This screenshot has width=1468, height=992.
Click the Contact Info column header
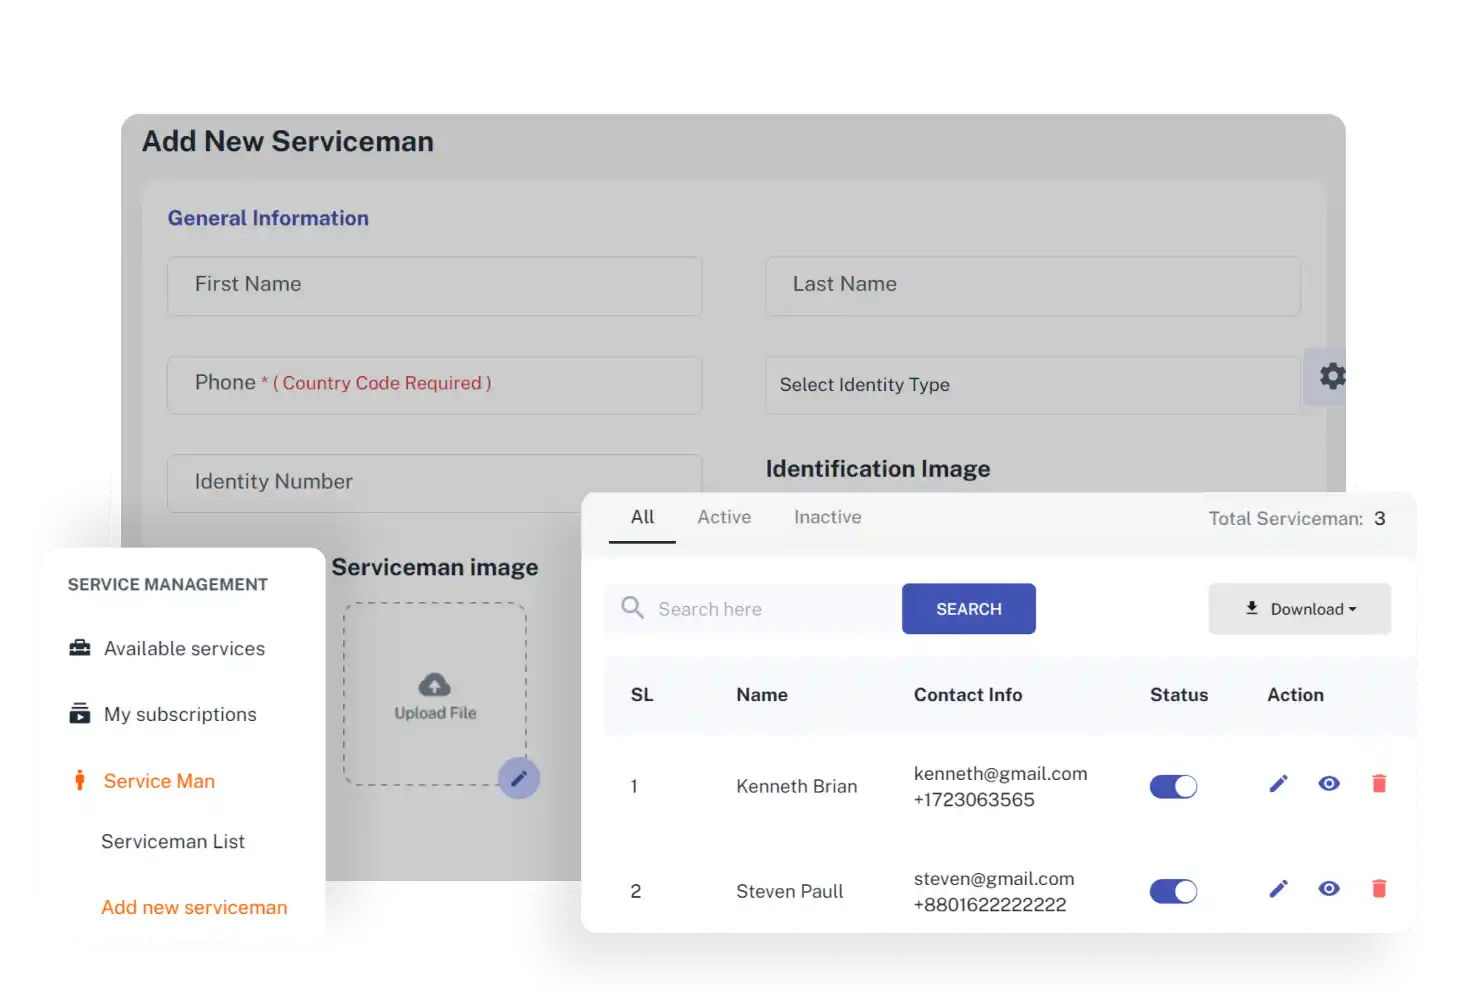[x=968, y=695]
